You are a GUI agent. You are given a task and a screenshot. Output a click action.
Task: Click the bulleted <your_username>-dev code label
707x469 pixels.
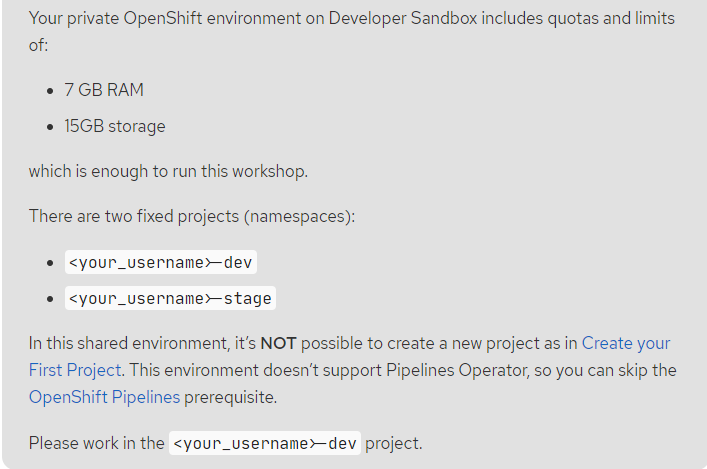pos(161,262)
